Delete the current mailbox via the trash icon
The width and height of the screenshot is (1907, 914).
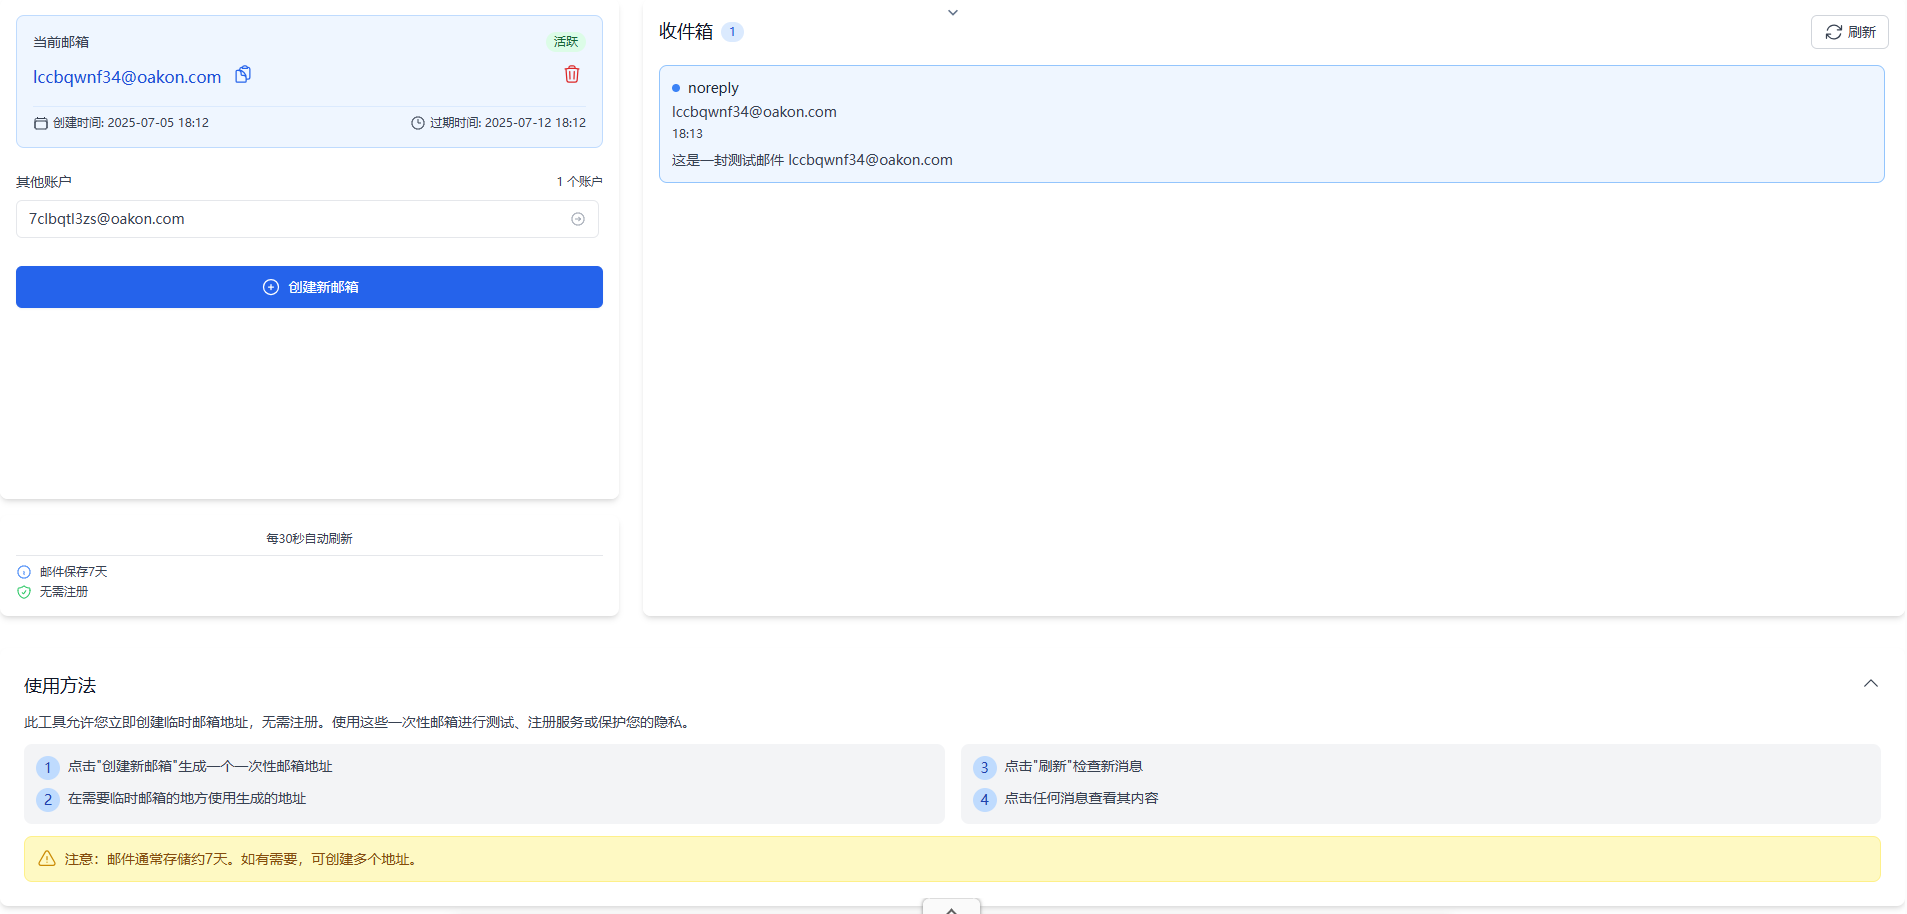571,74
